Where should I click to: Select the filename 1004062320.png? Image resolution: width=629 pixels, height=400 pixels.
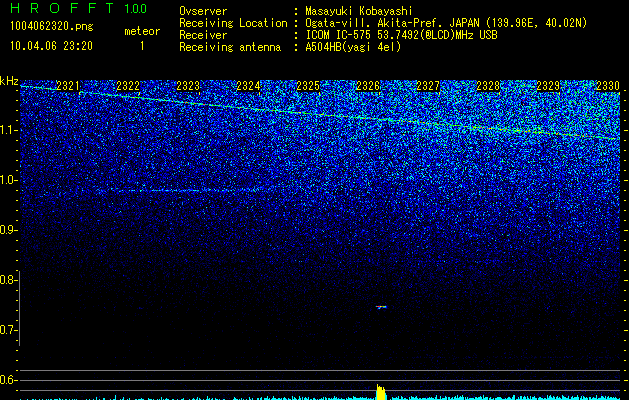coord(52,26)
